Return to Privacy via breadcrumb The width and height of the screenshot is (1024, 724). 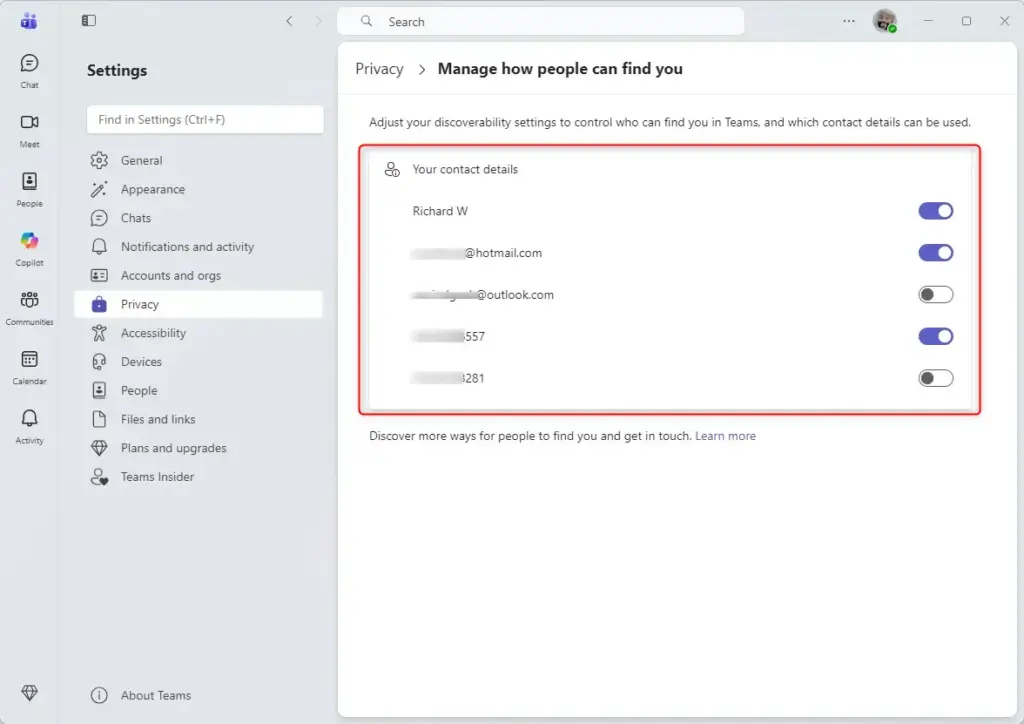pos(379,69)
